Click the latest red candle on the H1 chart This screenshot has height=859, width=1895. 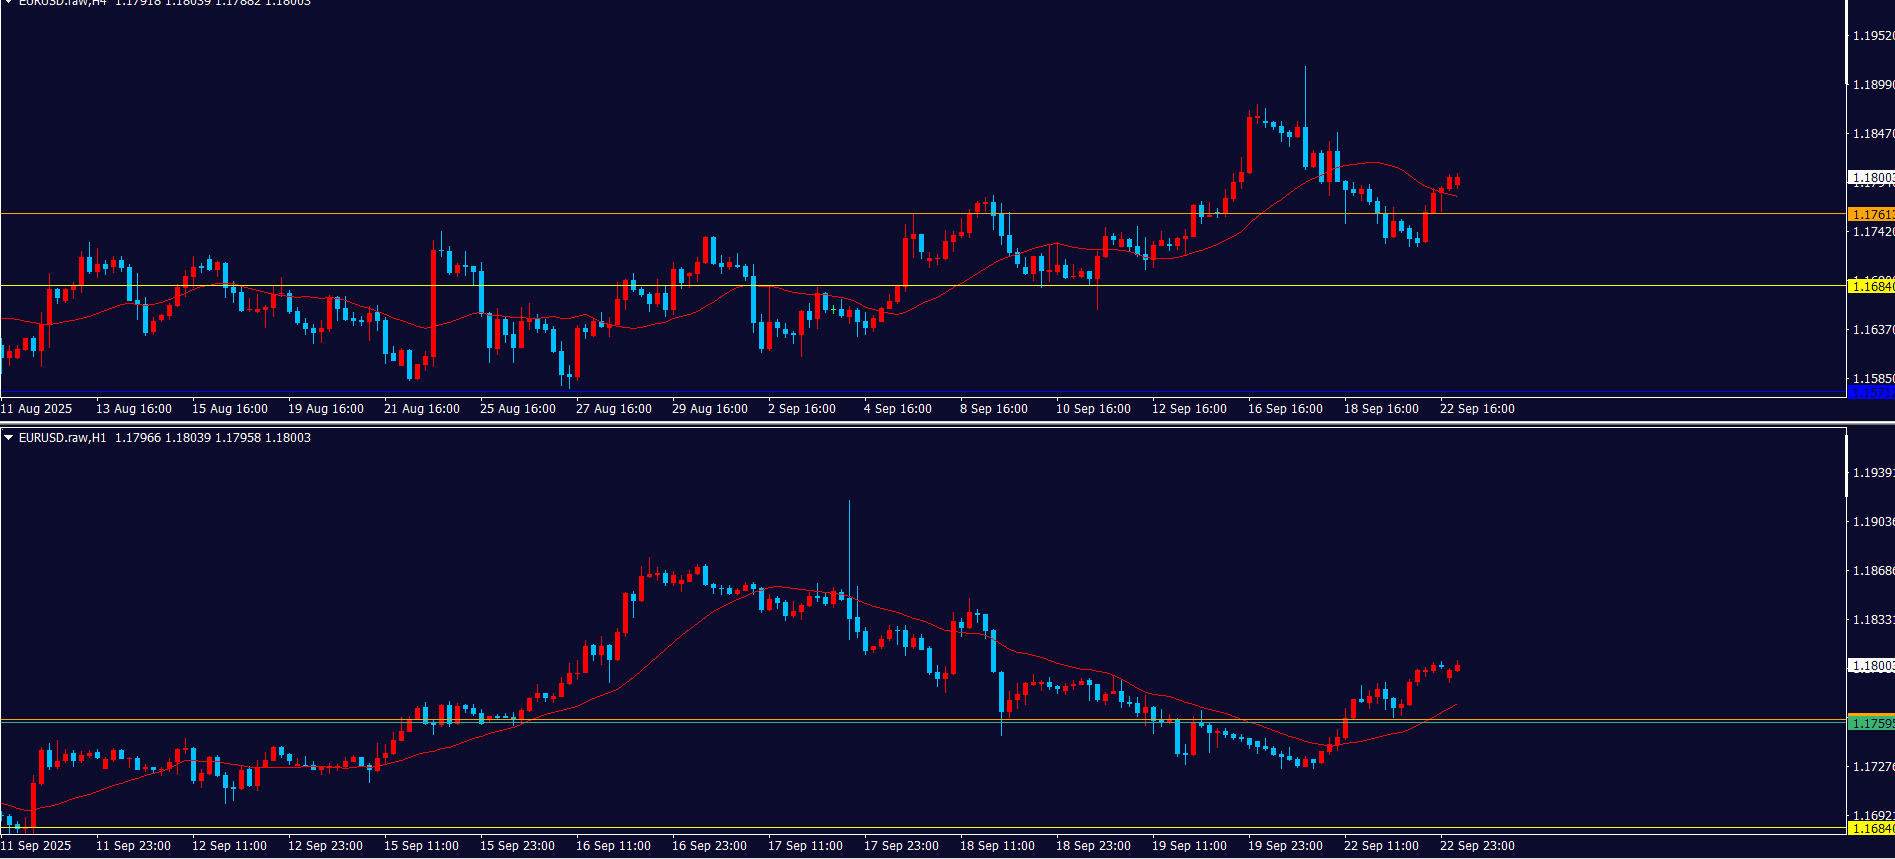coord(1457,668)
